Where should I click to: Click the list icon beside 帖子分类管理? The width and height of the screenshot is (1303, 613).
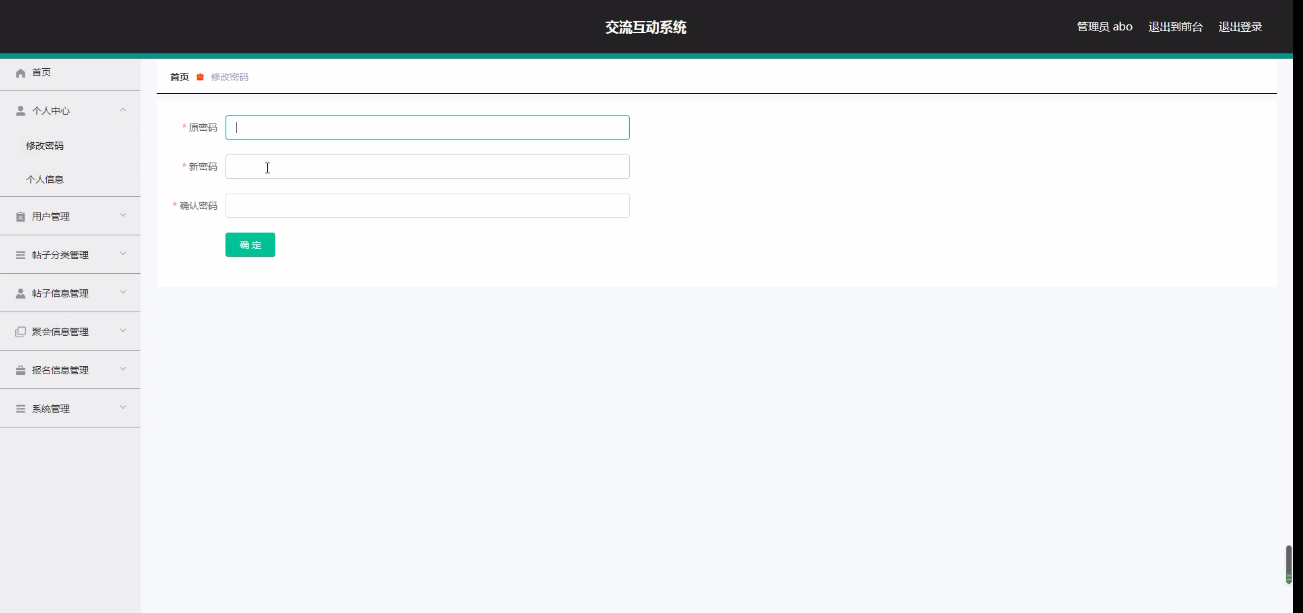[x=20, y=255]
